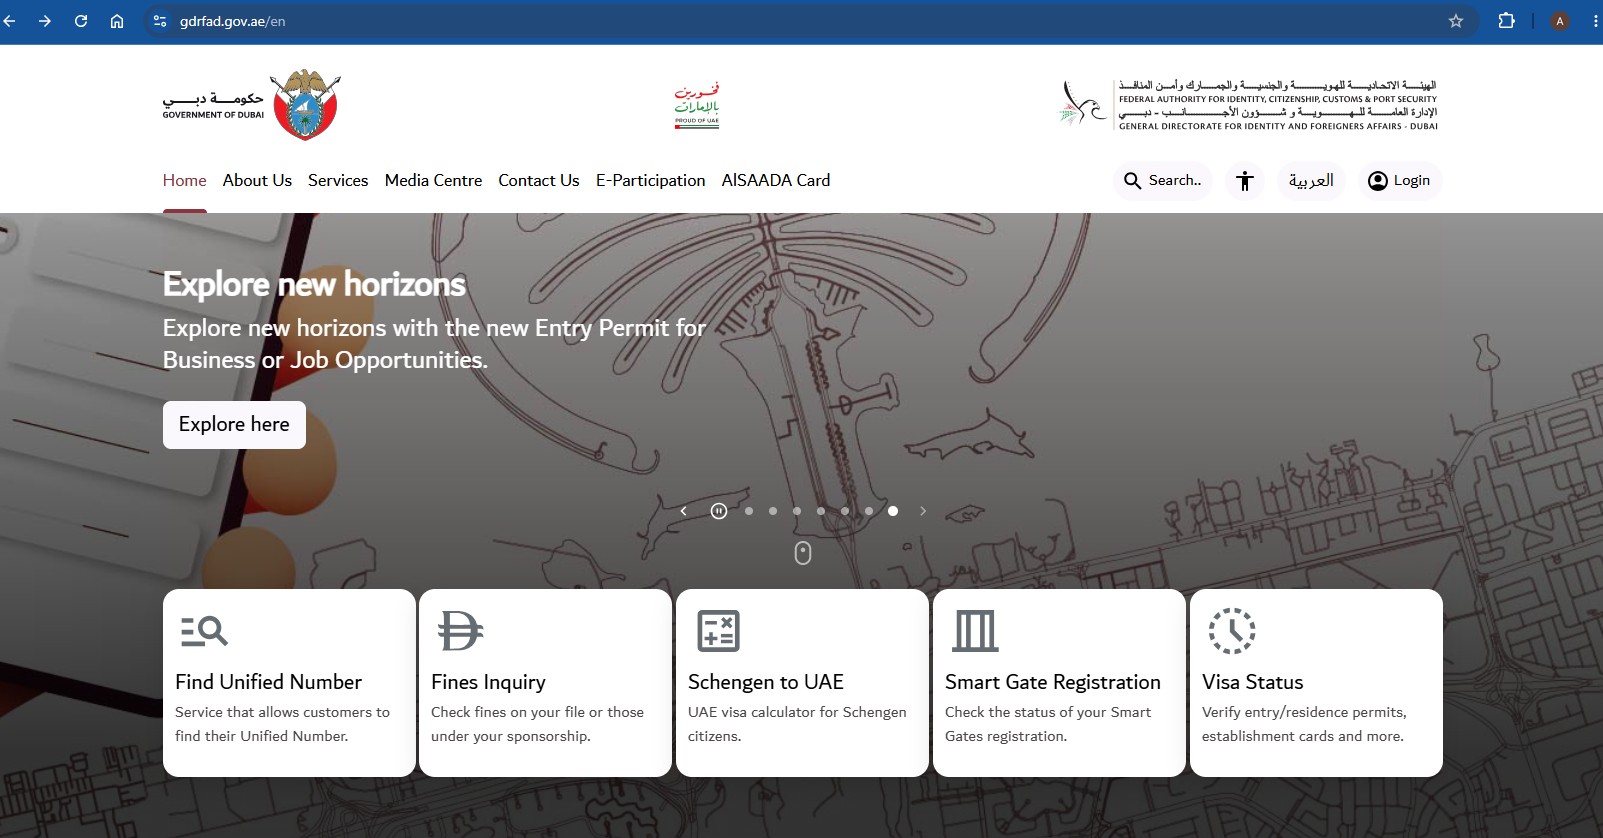This screenshot has width=1603, height=838.
Task: Switch language to Arabic
Action: pyautogui.click(x=1311, y=181)
